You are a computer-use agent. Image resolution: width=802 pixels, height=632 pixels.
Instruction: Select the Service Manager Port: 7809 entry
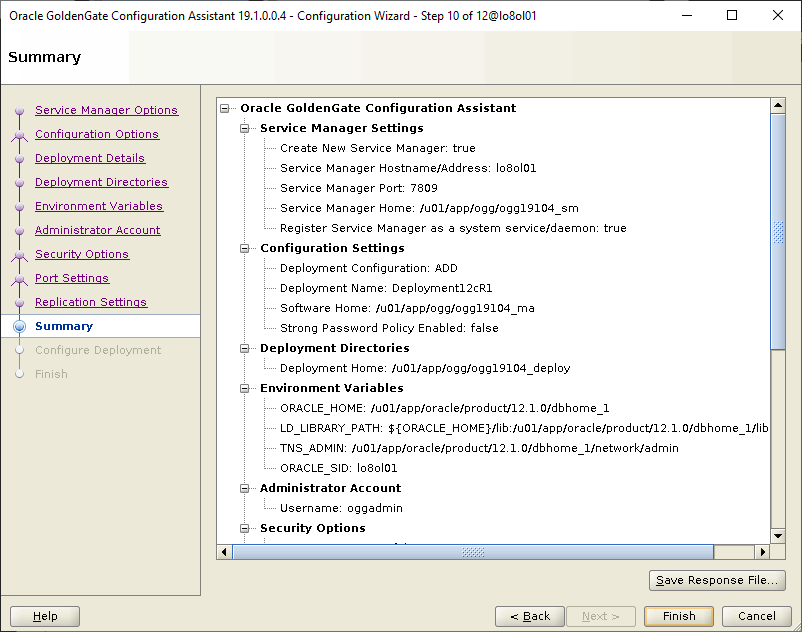click(358, 188)
